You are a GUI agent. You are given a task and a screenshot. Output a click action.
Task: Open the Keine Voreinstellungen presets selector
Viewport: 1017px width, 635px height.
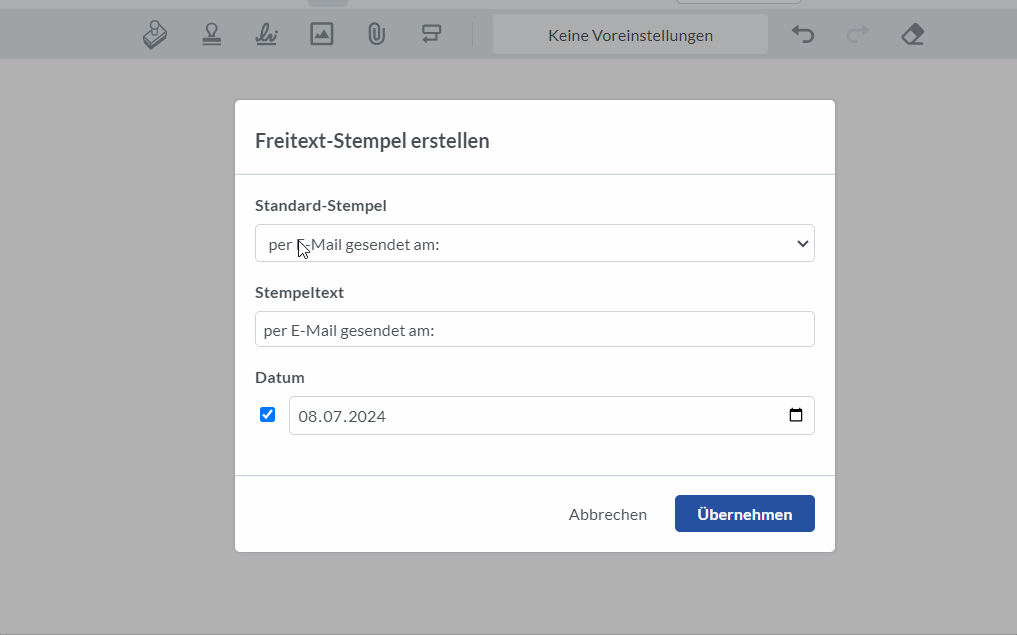tap(630, 35)
